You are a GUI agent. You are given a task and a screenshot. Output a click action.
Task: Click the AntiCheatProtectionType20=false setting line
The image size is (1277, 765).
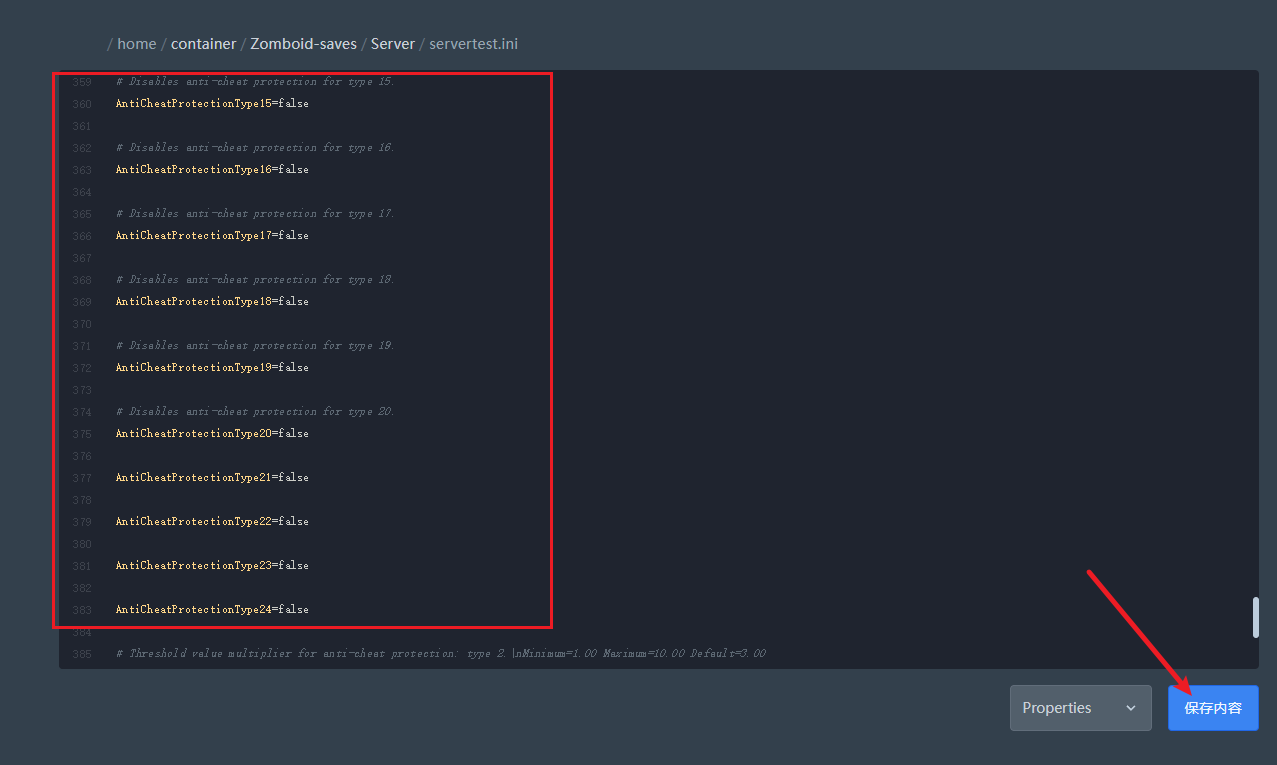point(212,434)
